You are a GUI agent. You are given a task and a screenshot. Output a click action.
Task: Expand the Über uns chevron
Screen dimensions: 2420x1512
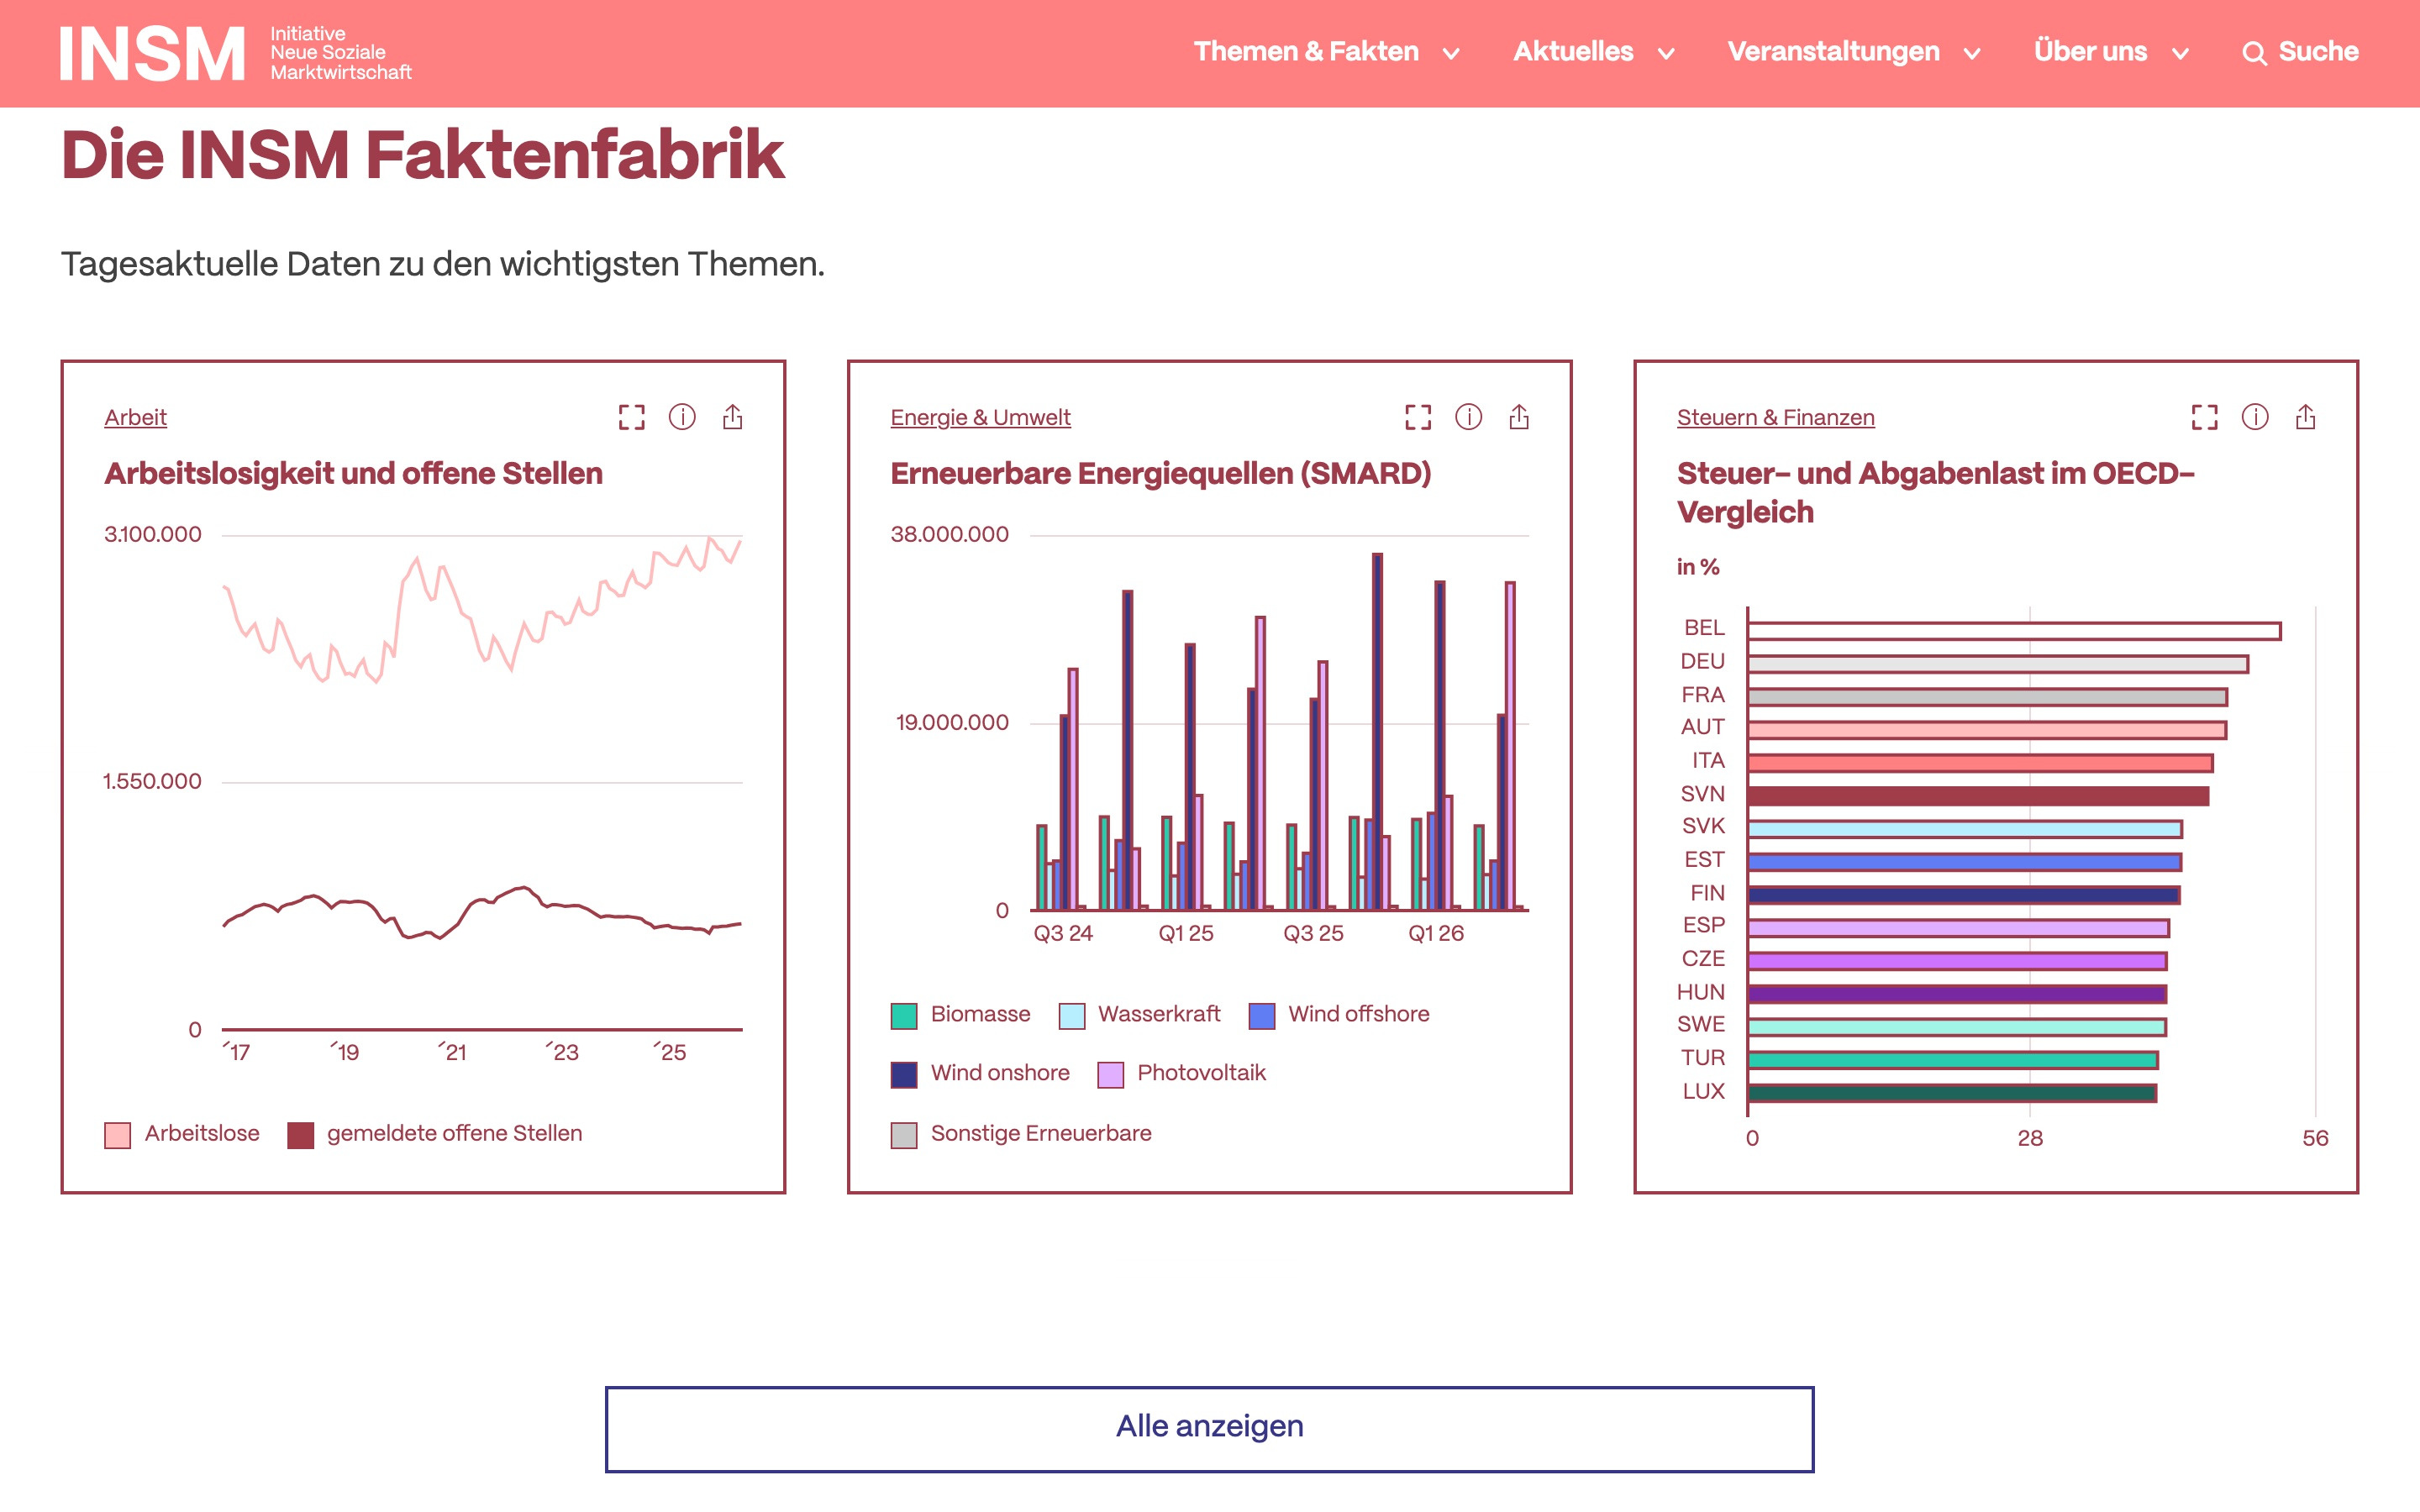coord(2181,54)
